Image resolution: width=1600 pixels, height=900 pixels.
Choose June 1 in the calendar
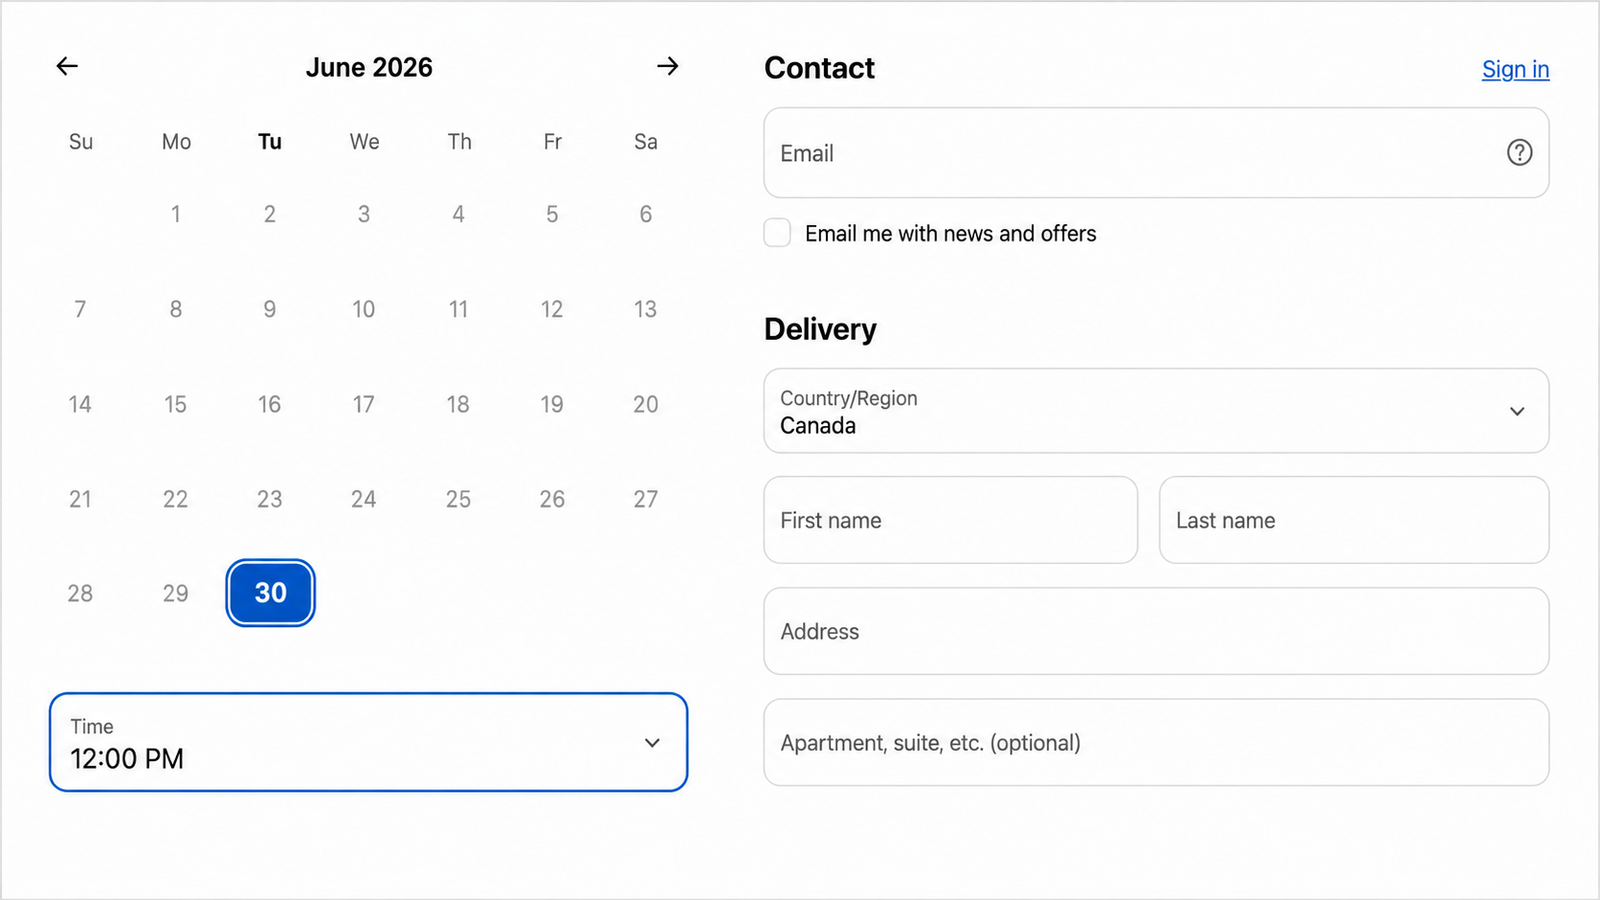pyautogui.click(x=175, y=214)
